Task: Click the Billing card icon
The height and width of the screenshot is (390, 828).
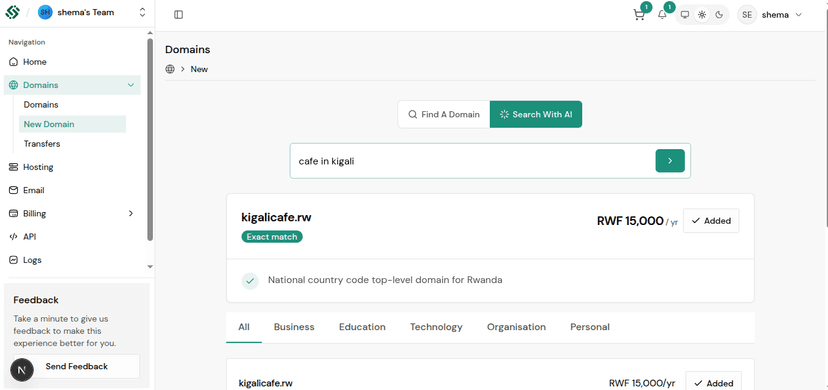Action: pos(13,213)
